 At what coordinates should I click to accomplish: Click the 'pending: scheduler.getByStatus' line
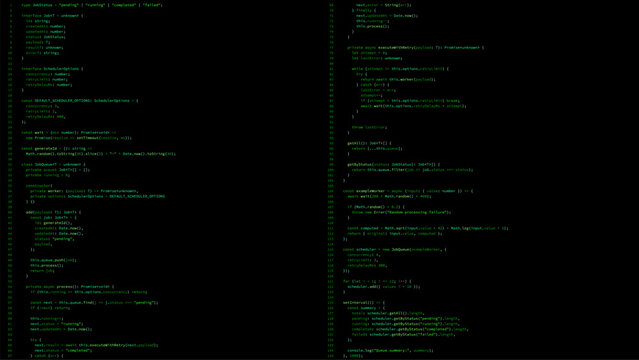(x=406, y=318)
